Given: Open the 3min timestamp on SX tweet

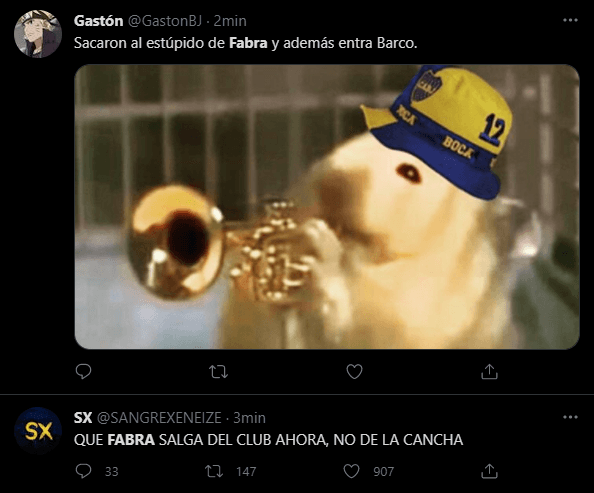Looking at the screenshot, I should point(249,418).
